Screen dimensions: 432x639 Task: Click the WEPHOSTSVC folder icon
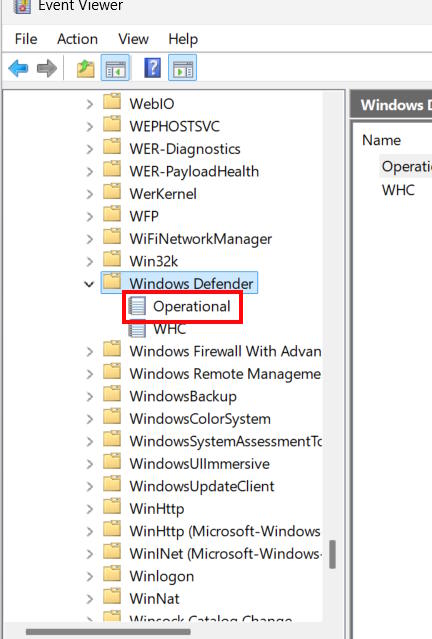pos(112,124)
